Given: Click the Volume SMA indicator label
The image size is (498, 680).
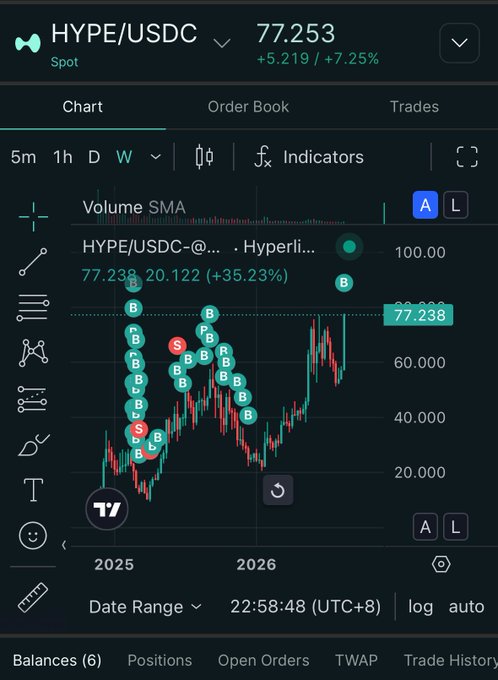Looking at the screenshot, I should coord(134,207).
